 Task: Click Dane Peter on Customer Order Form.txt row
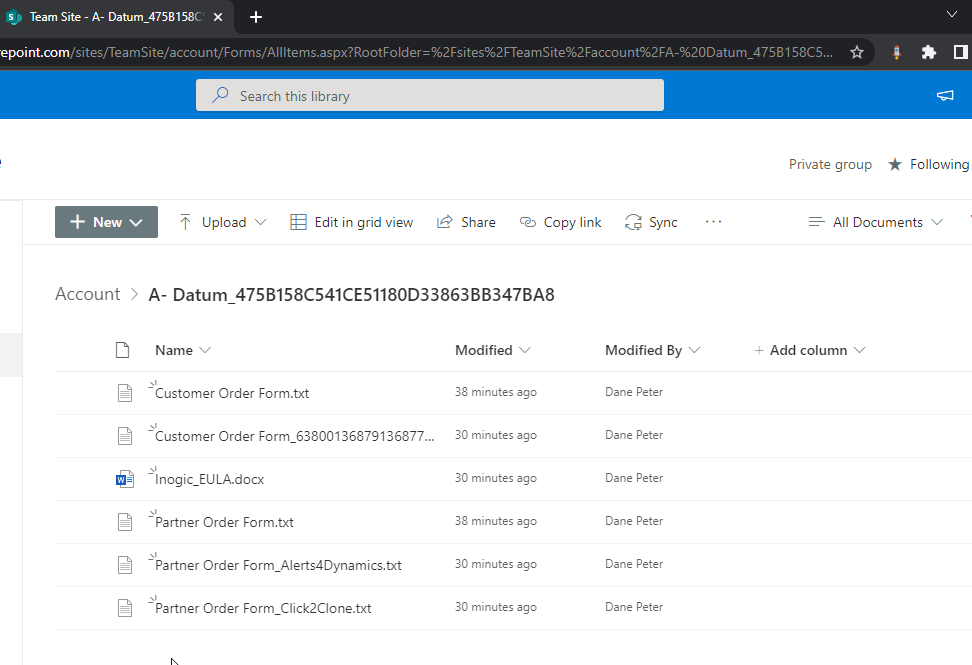click(634, 392)
